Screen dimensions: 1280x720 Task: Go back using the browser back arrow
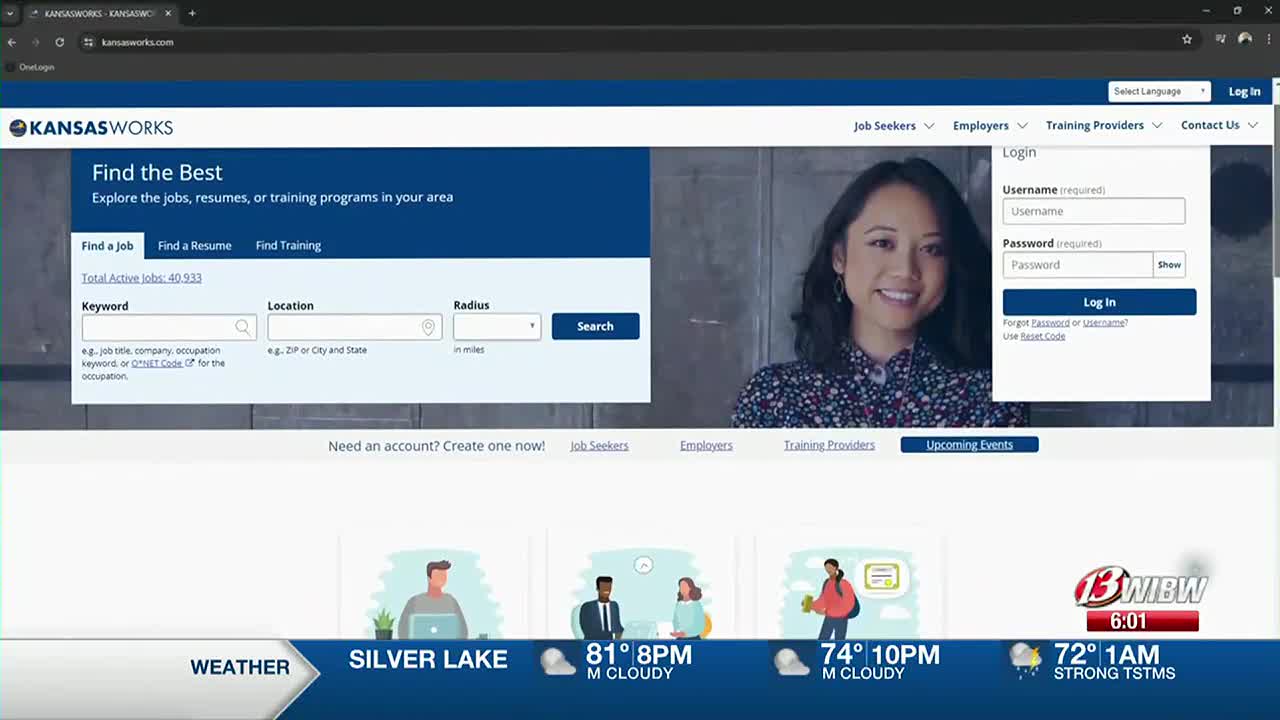pos(12,42)
